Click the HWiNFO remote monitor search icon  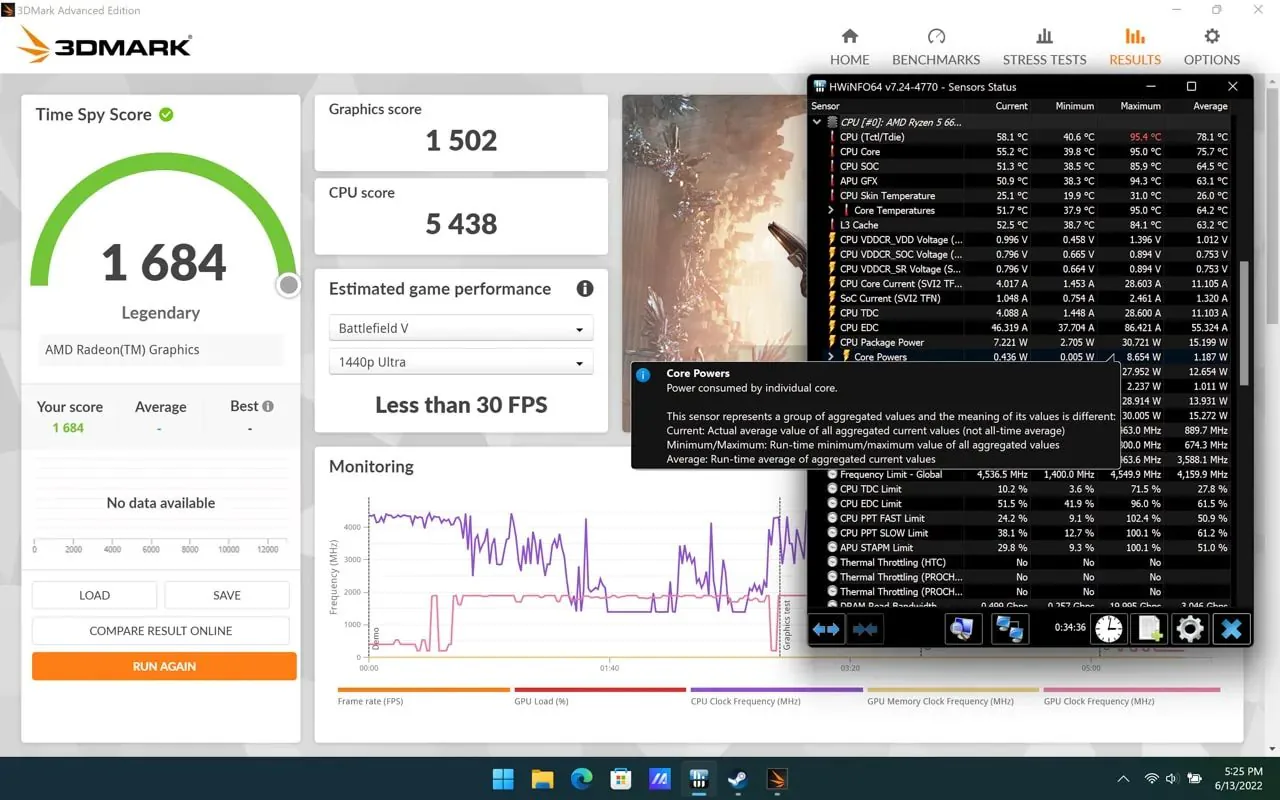963,629
